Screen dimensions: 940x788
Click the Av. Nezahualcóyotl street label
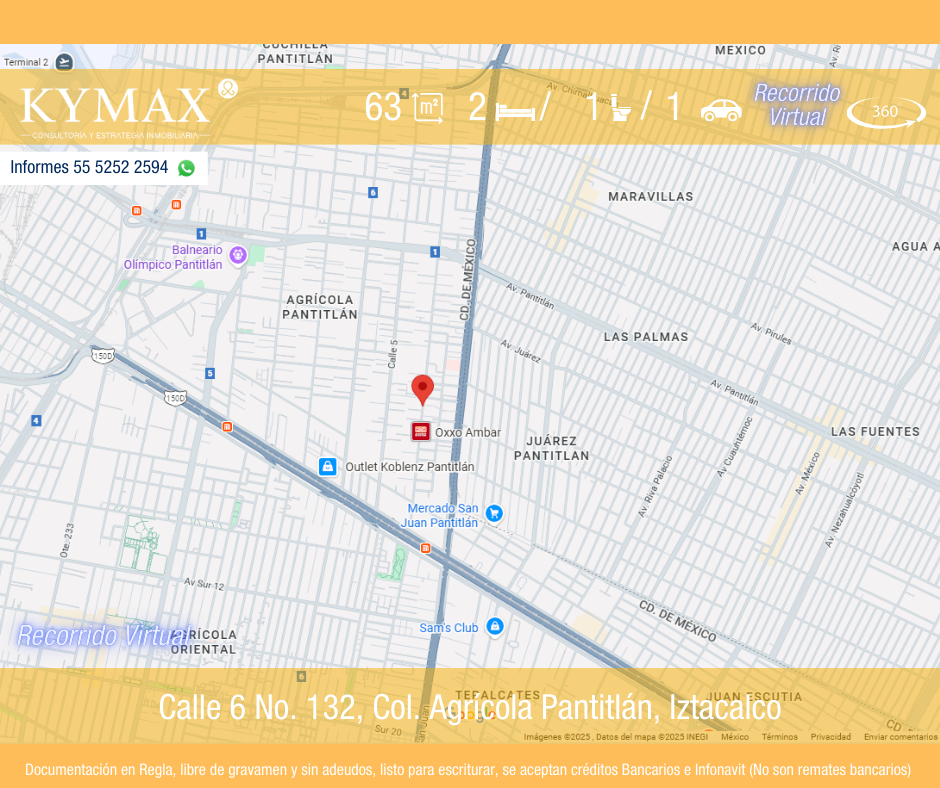pyautogui.click(x=844, y=510)
